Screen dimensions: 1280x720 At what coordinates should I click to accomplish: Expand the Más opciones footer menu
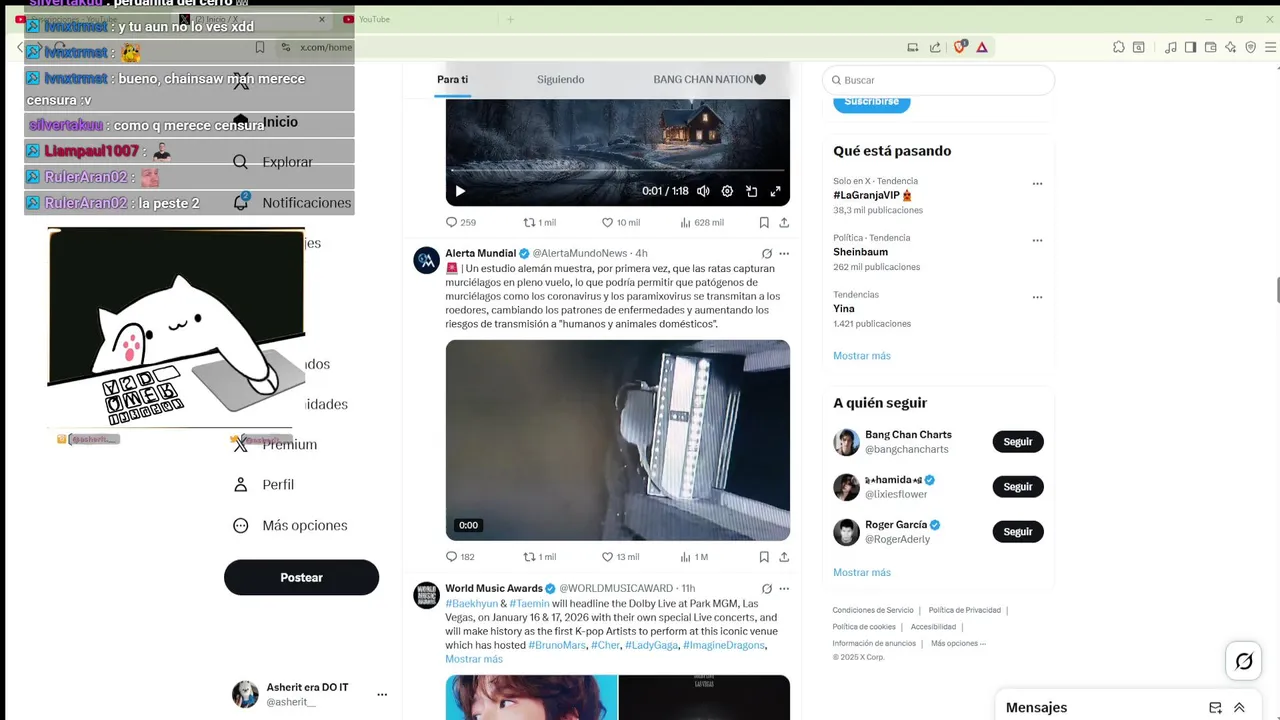click(958, 643)
